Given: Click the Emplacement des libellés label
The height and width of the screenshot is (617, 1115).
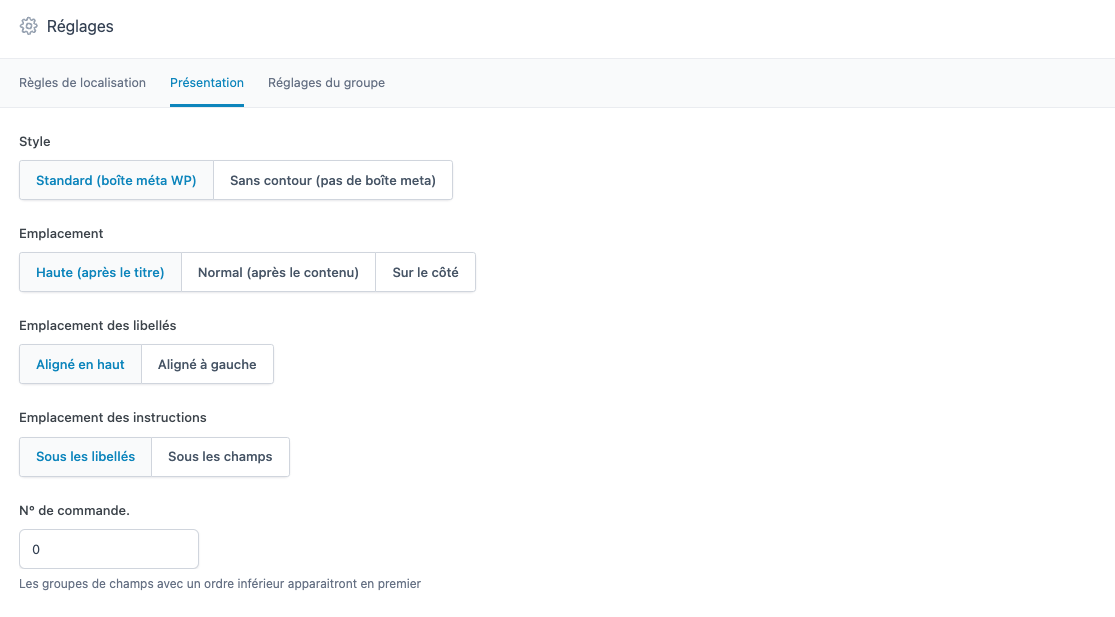Looking at the screenshot, I should (x=98, y=326).
